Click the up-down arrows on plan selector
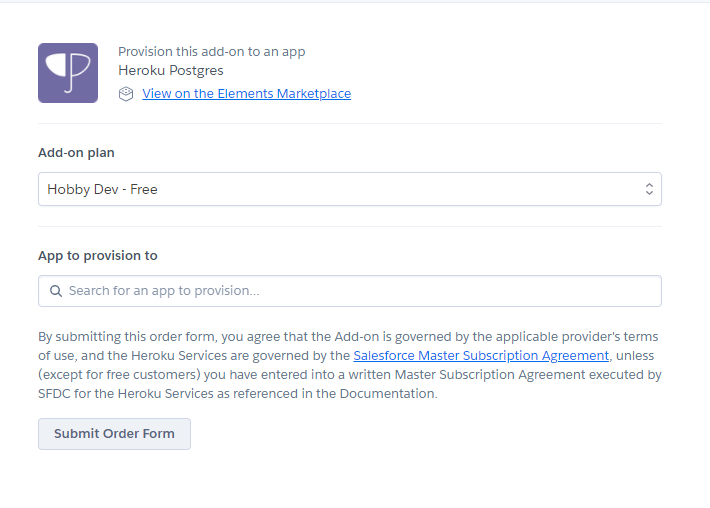Screen dimensions: 710x508 (649, 189)
